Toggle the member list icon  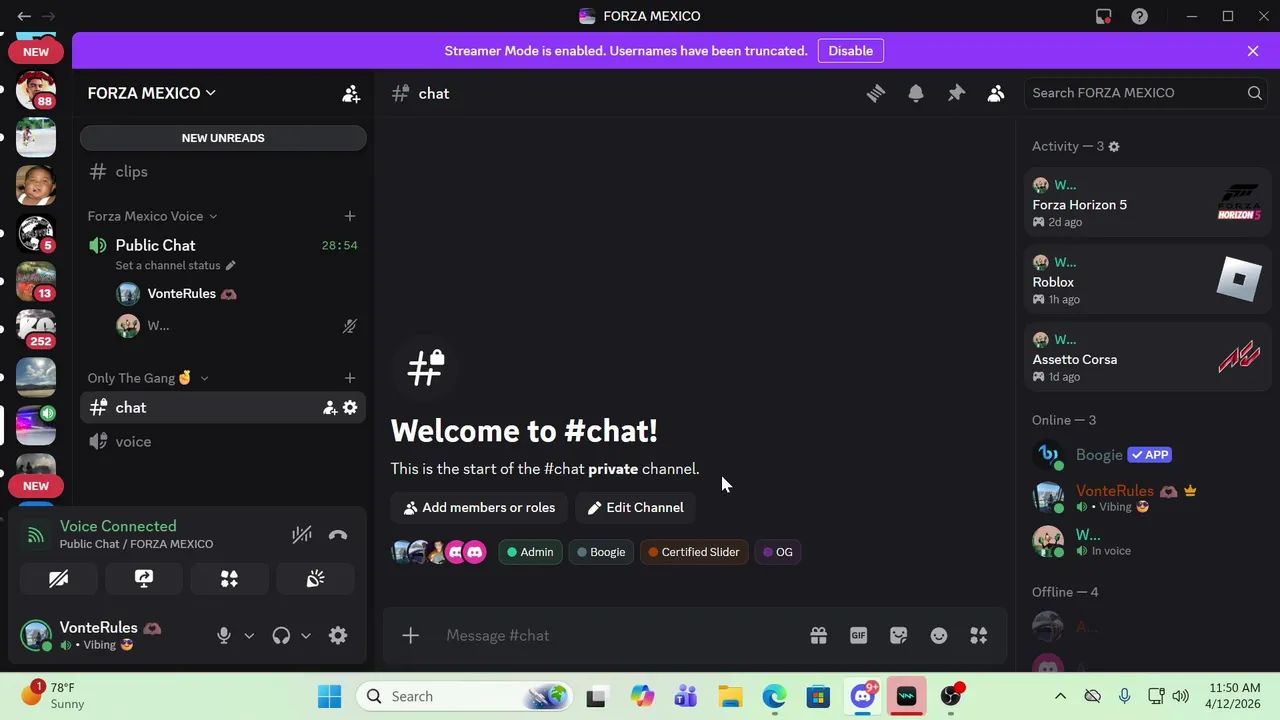tap(996, 93)
